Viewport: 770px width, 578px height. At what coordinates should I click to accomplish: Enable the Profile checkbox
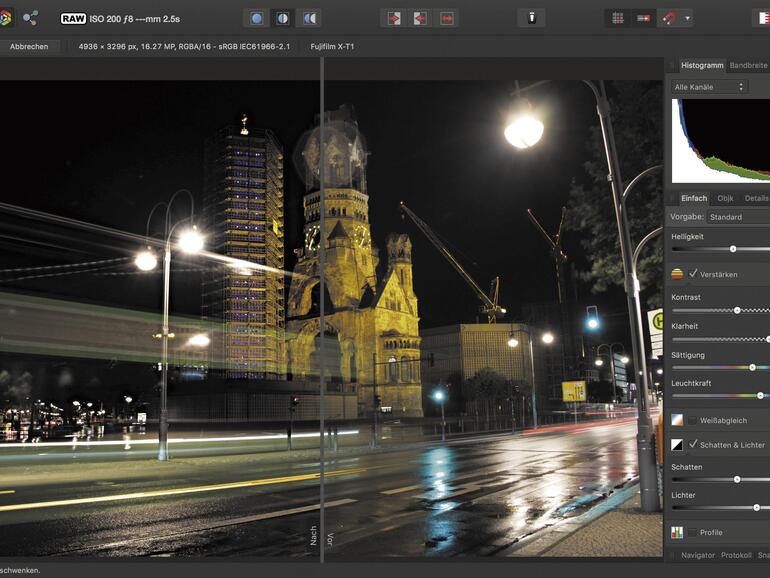pos(693,532)
